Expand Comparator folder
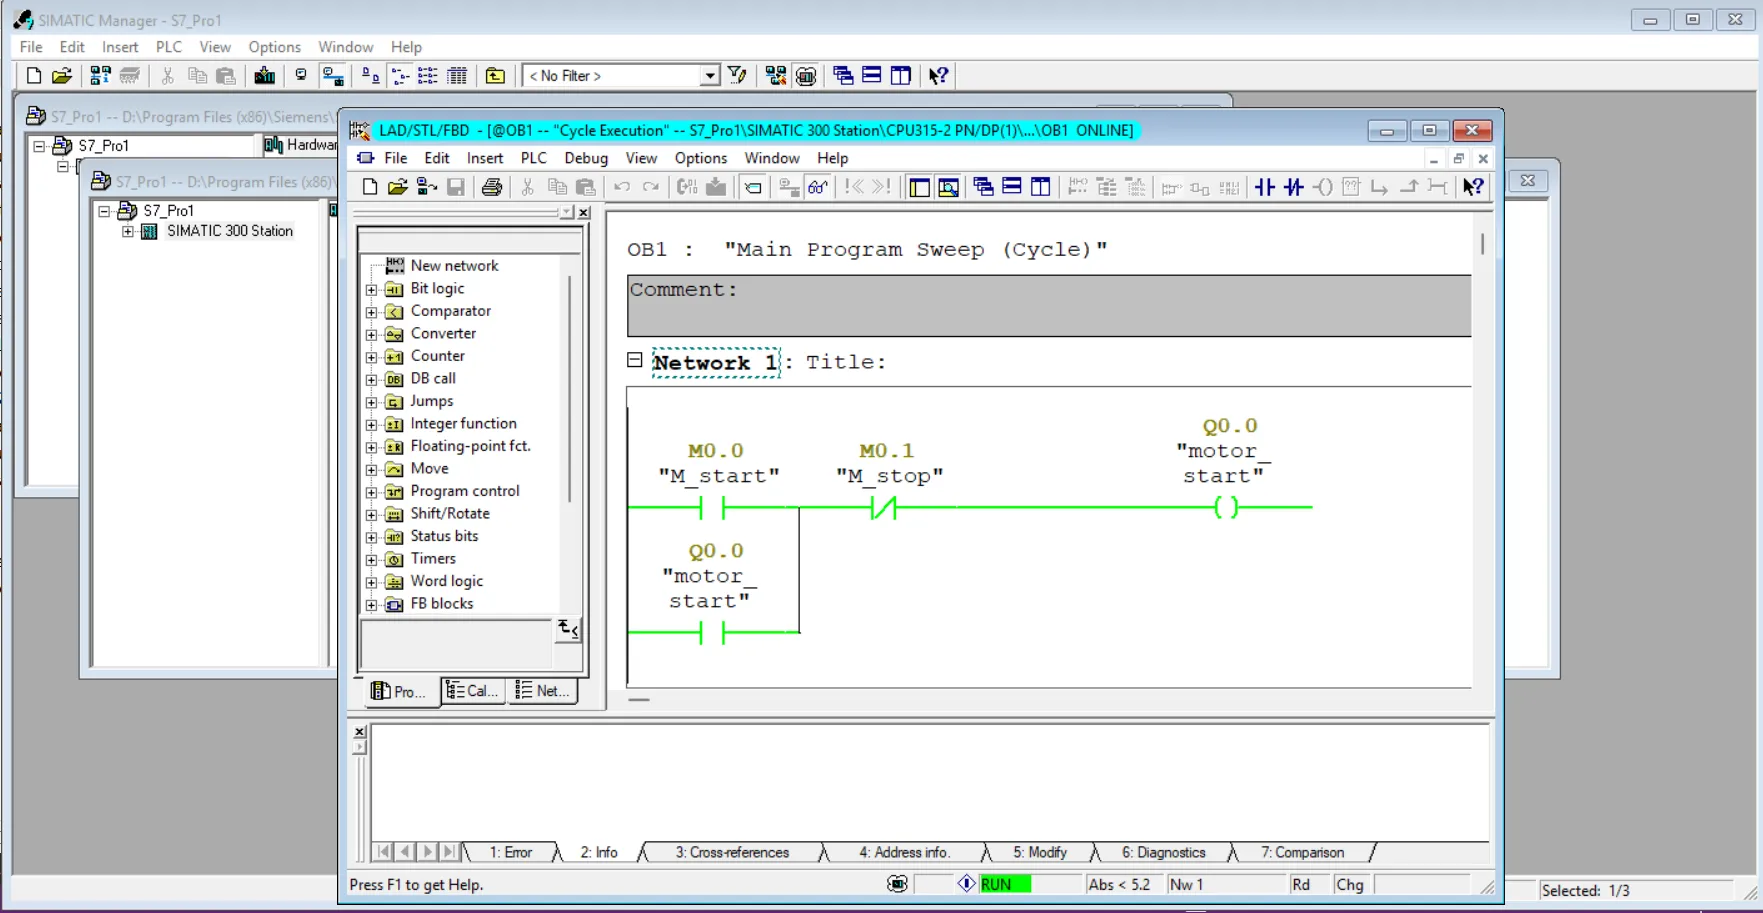The image size is (1763, 913). click(371, 312)
